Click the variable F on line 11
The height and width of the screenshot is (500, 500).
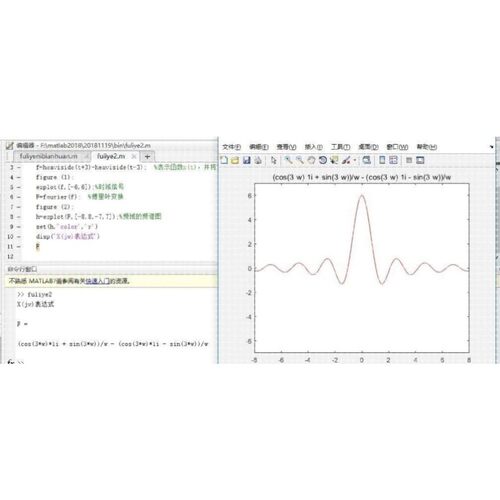tap(38, 246)
